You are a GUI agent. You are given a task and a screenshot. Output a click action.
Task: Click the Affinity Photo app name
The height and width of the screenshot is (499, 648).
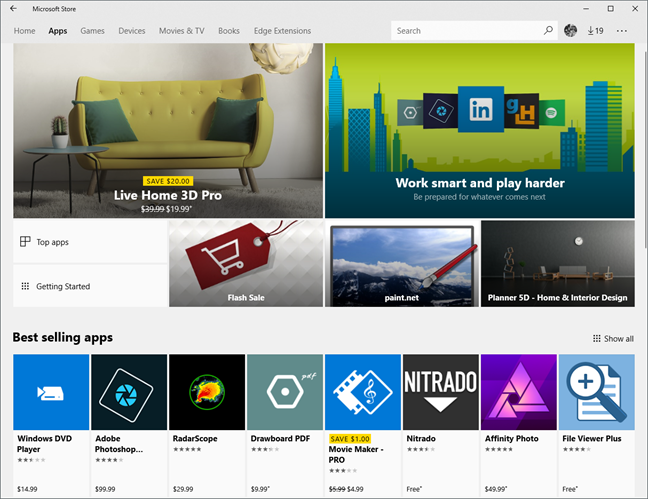(x=512, y=439)
